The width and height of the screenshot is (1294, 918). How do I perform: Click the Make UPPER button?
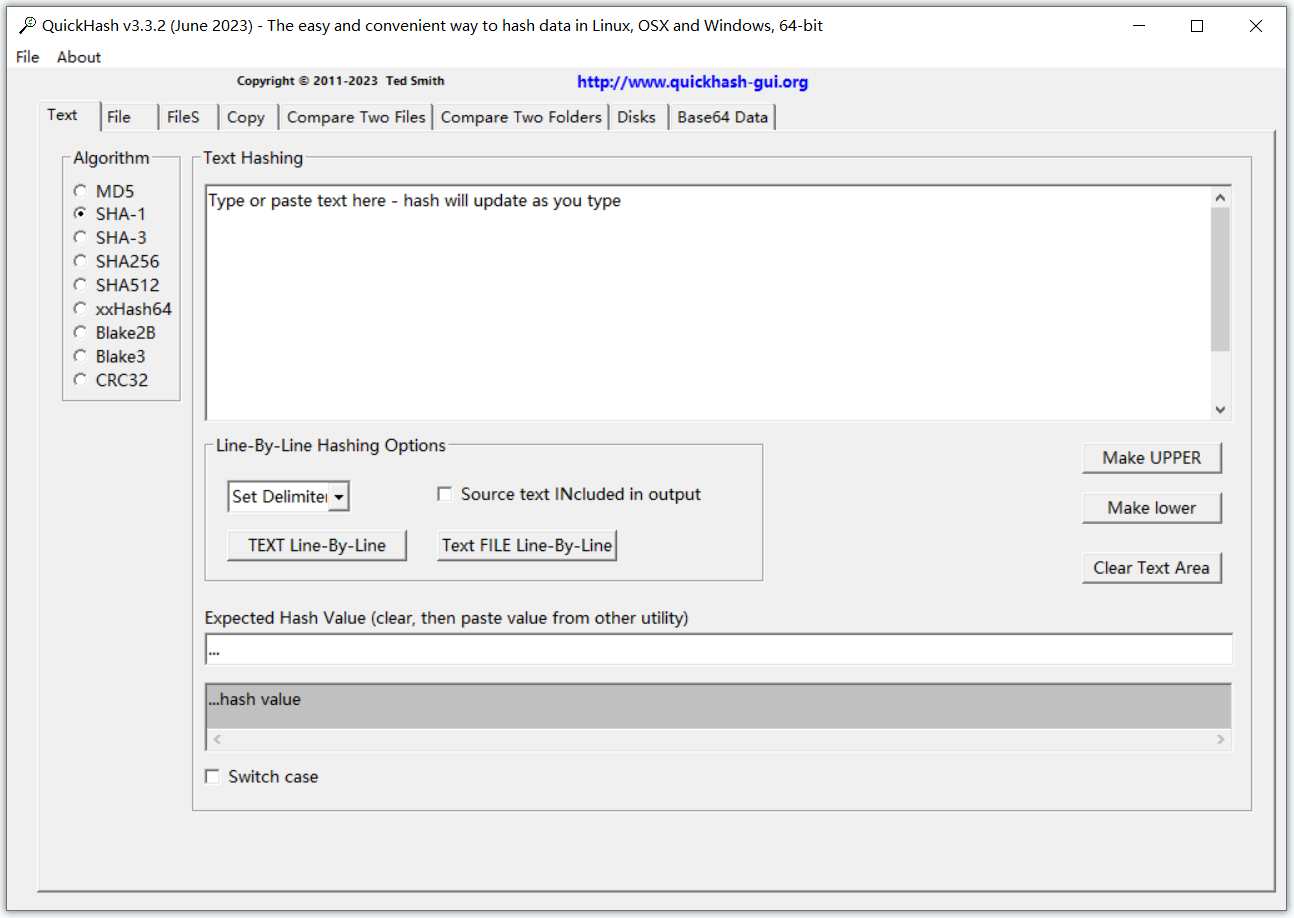[1151, 457]
